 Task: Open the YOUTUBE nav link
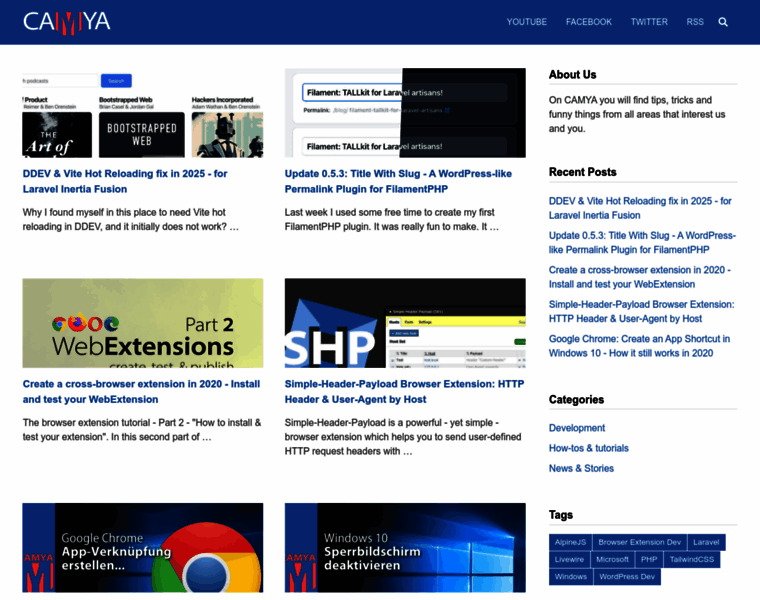[x=526, y=22]
